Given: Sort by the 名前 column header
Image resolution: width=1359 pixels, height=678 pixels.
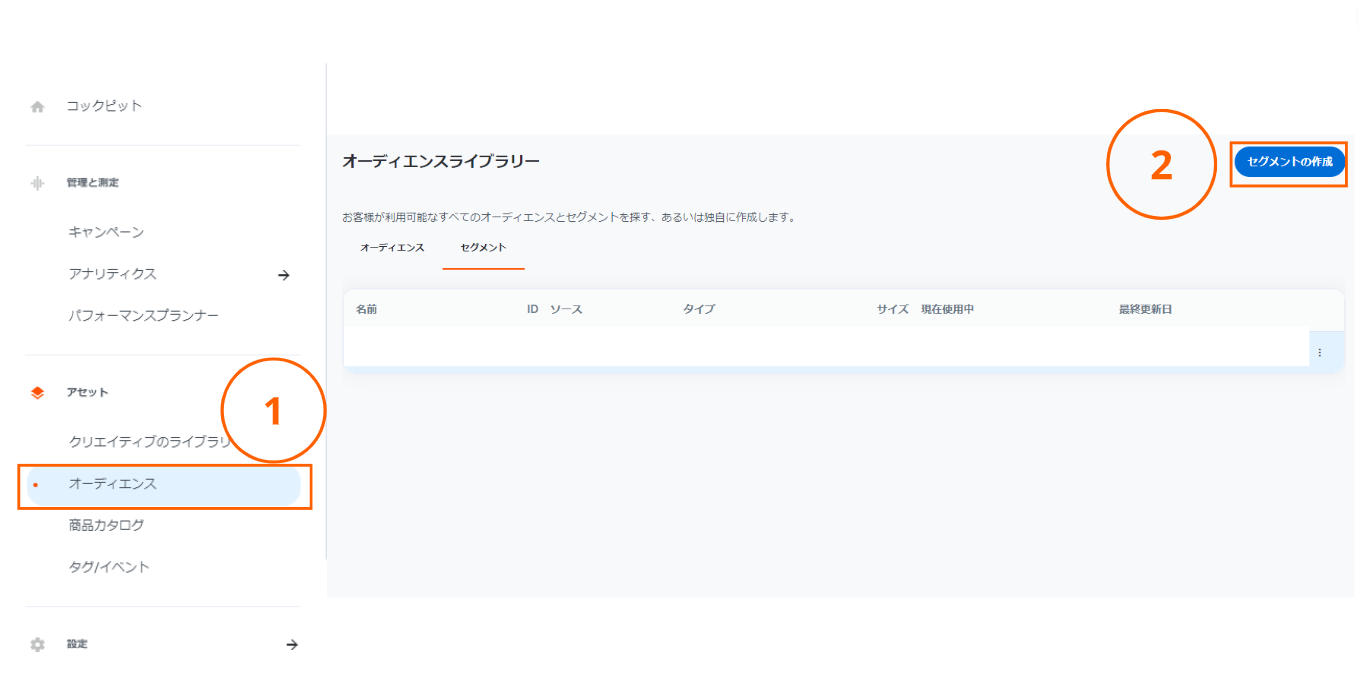Looking at the screenshot, I should pos(366,309).
